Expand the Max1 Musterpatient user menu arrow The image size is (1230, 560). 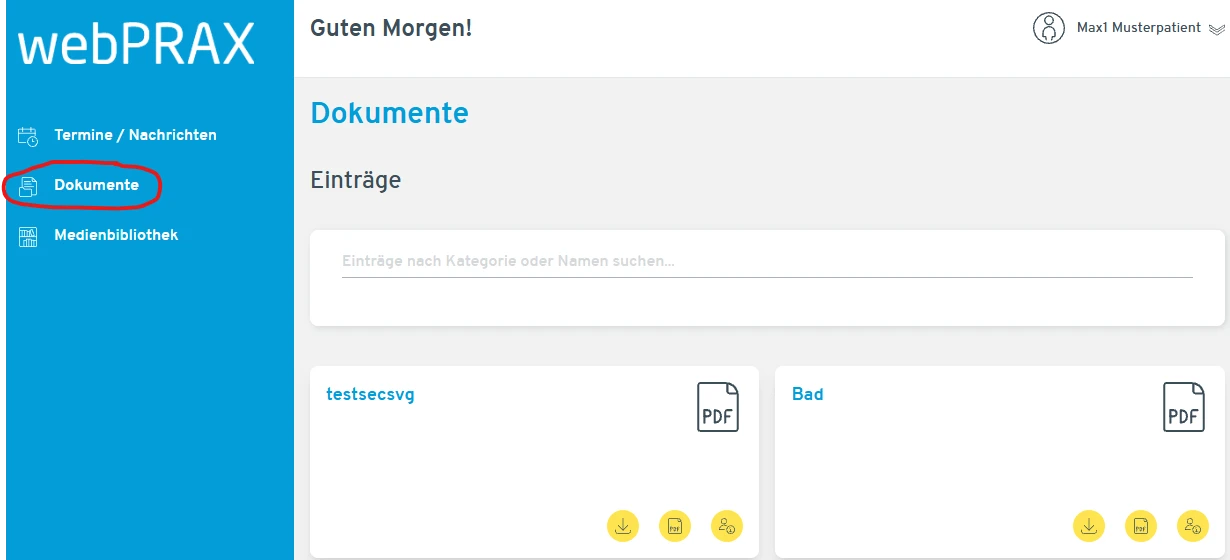point(1216,30)
